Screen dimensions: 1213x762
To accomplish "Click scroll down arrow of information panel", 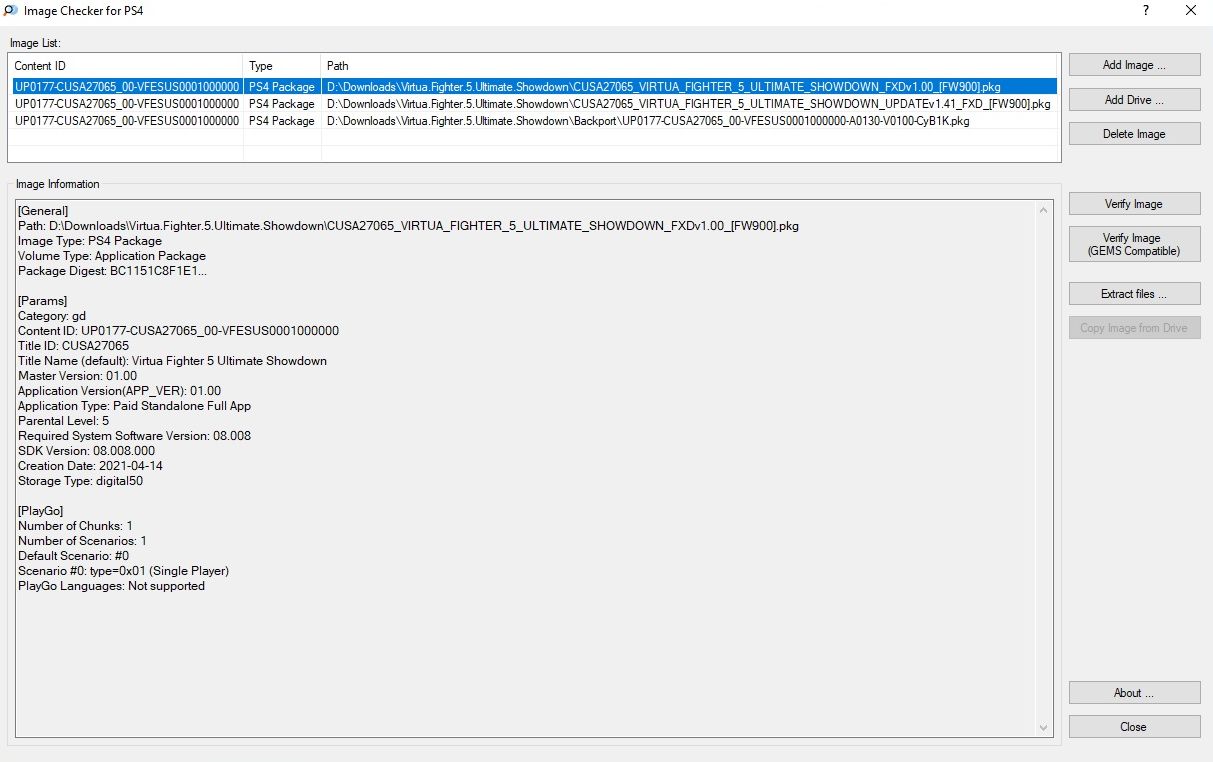I will tap(1045, 728).
